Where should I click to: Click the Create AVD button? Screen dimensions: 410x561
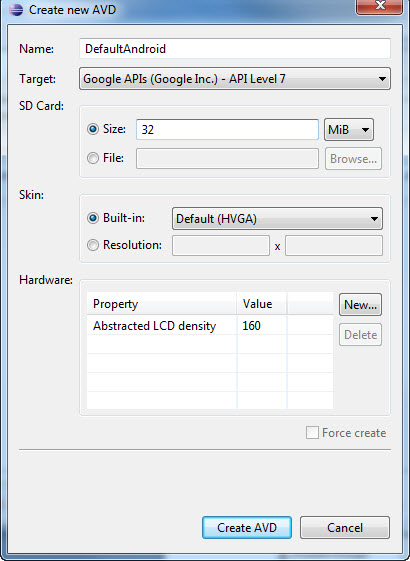(x=247, y=527)
